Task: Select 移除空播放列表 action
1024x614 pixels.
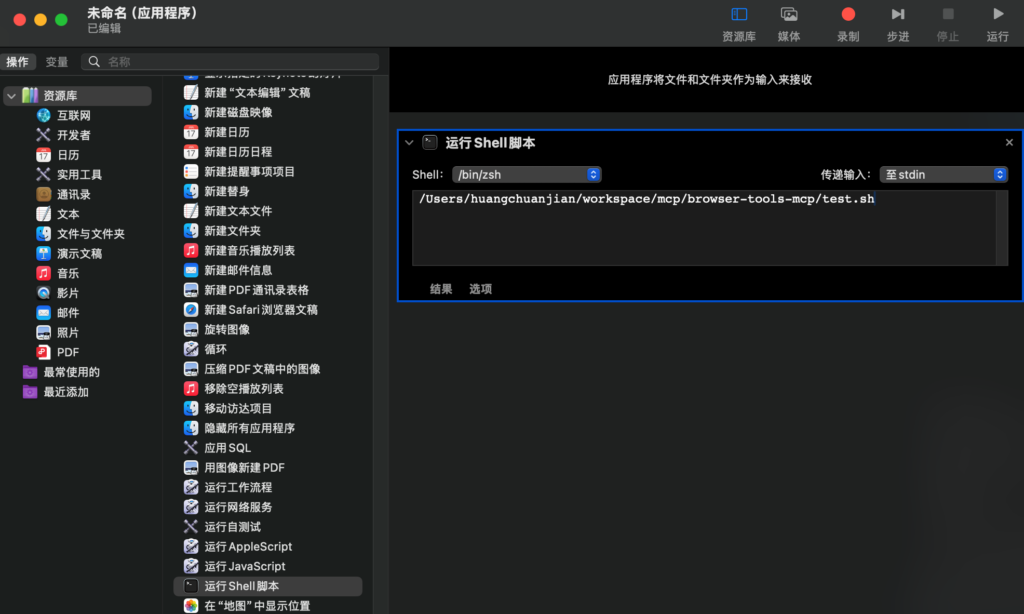Action: (244, 389)
